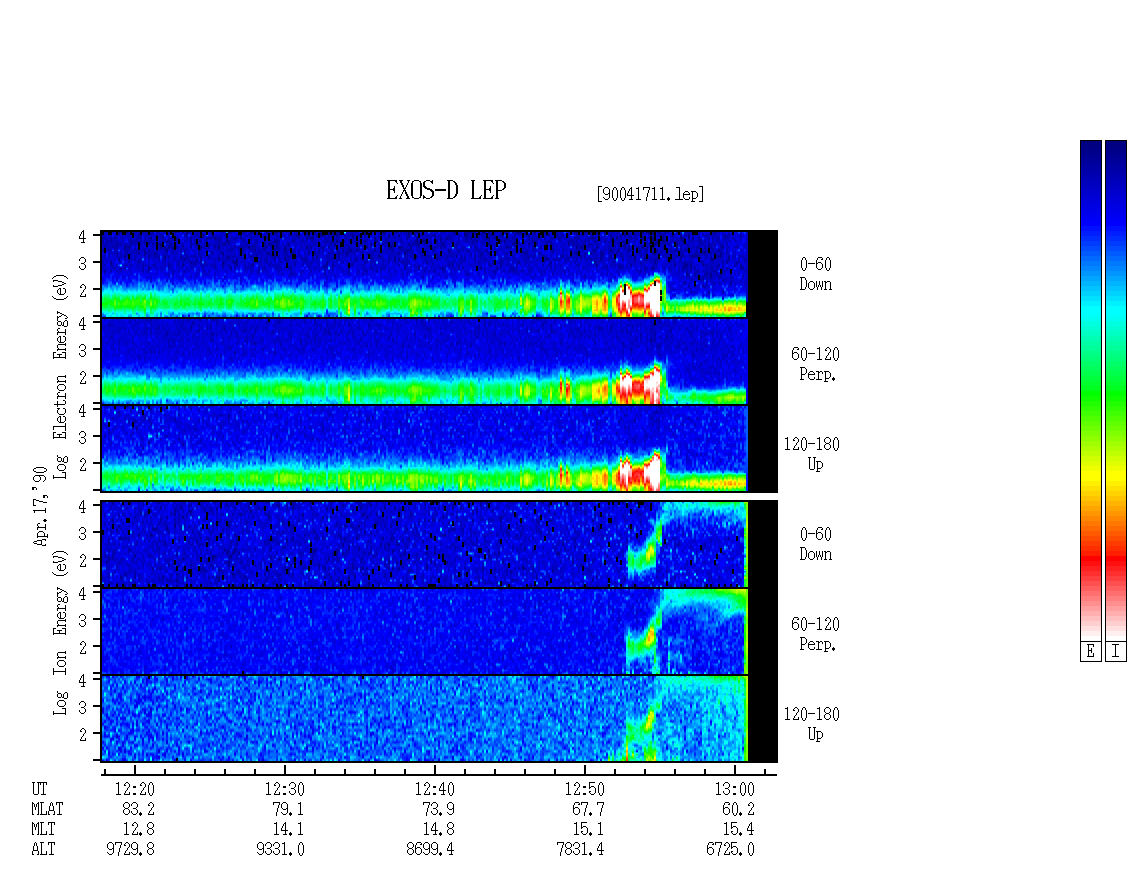This screenshot has height=875, width=1130.
Task: Select the 12:40 UT time value
Action: click(x=434, y=789)
